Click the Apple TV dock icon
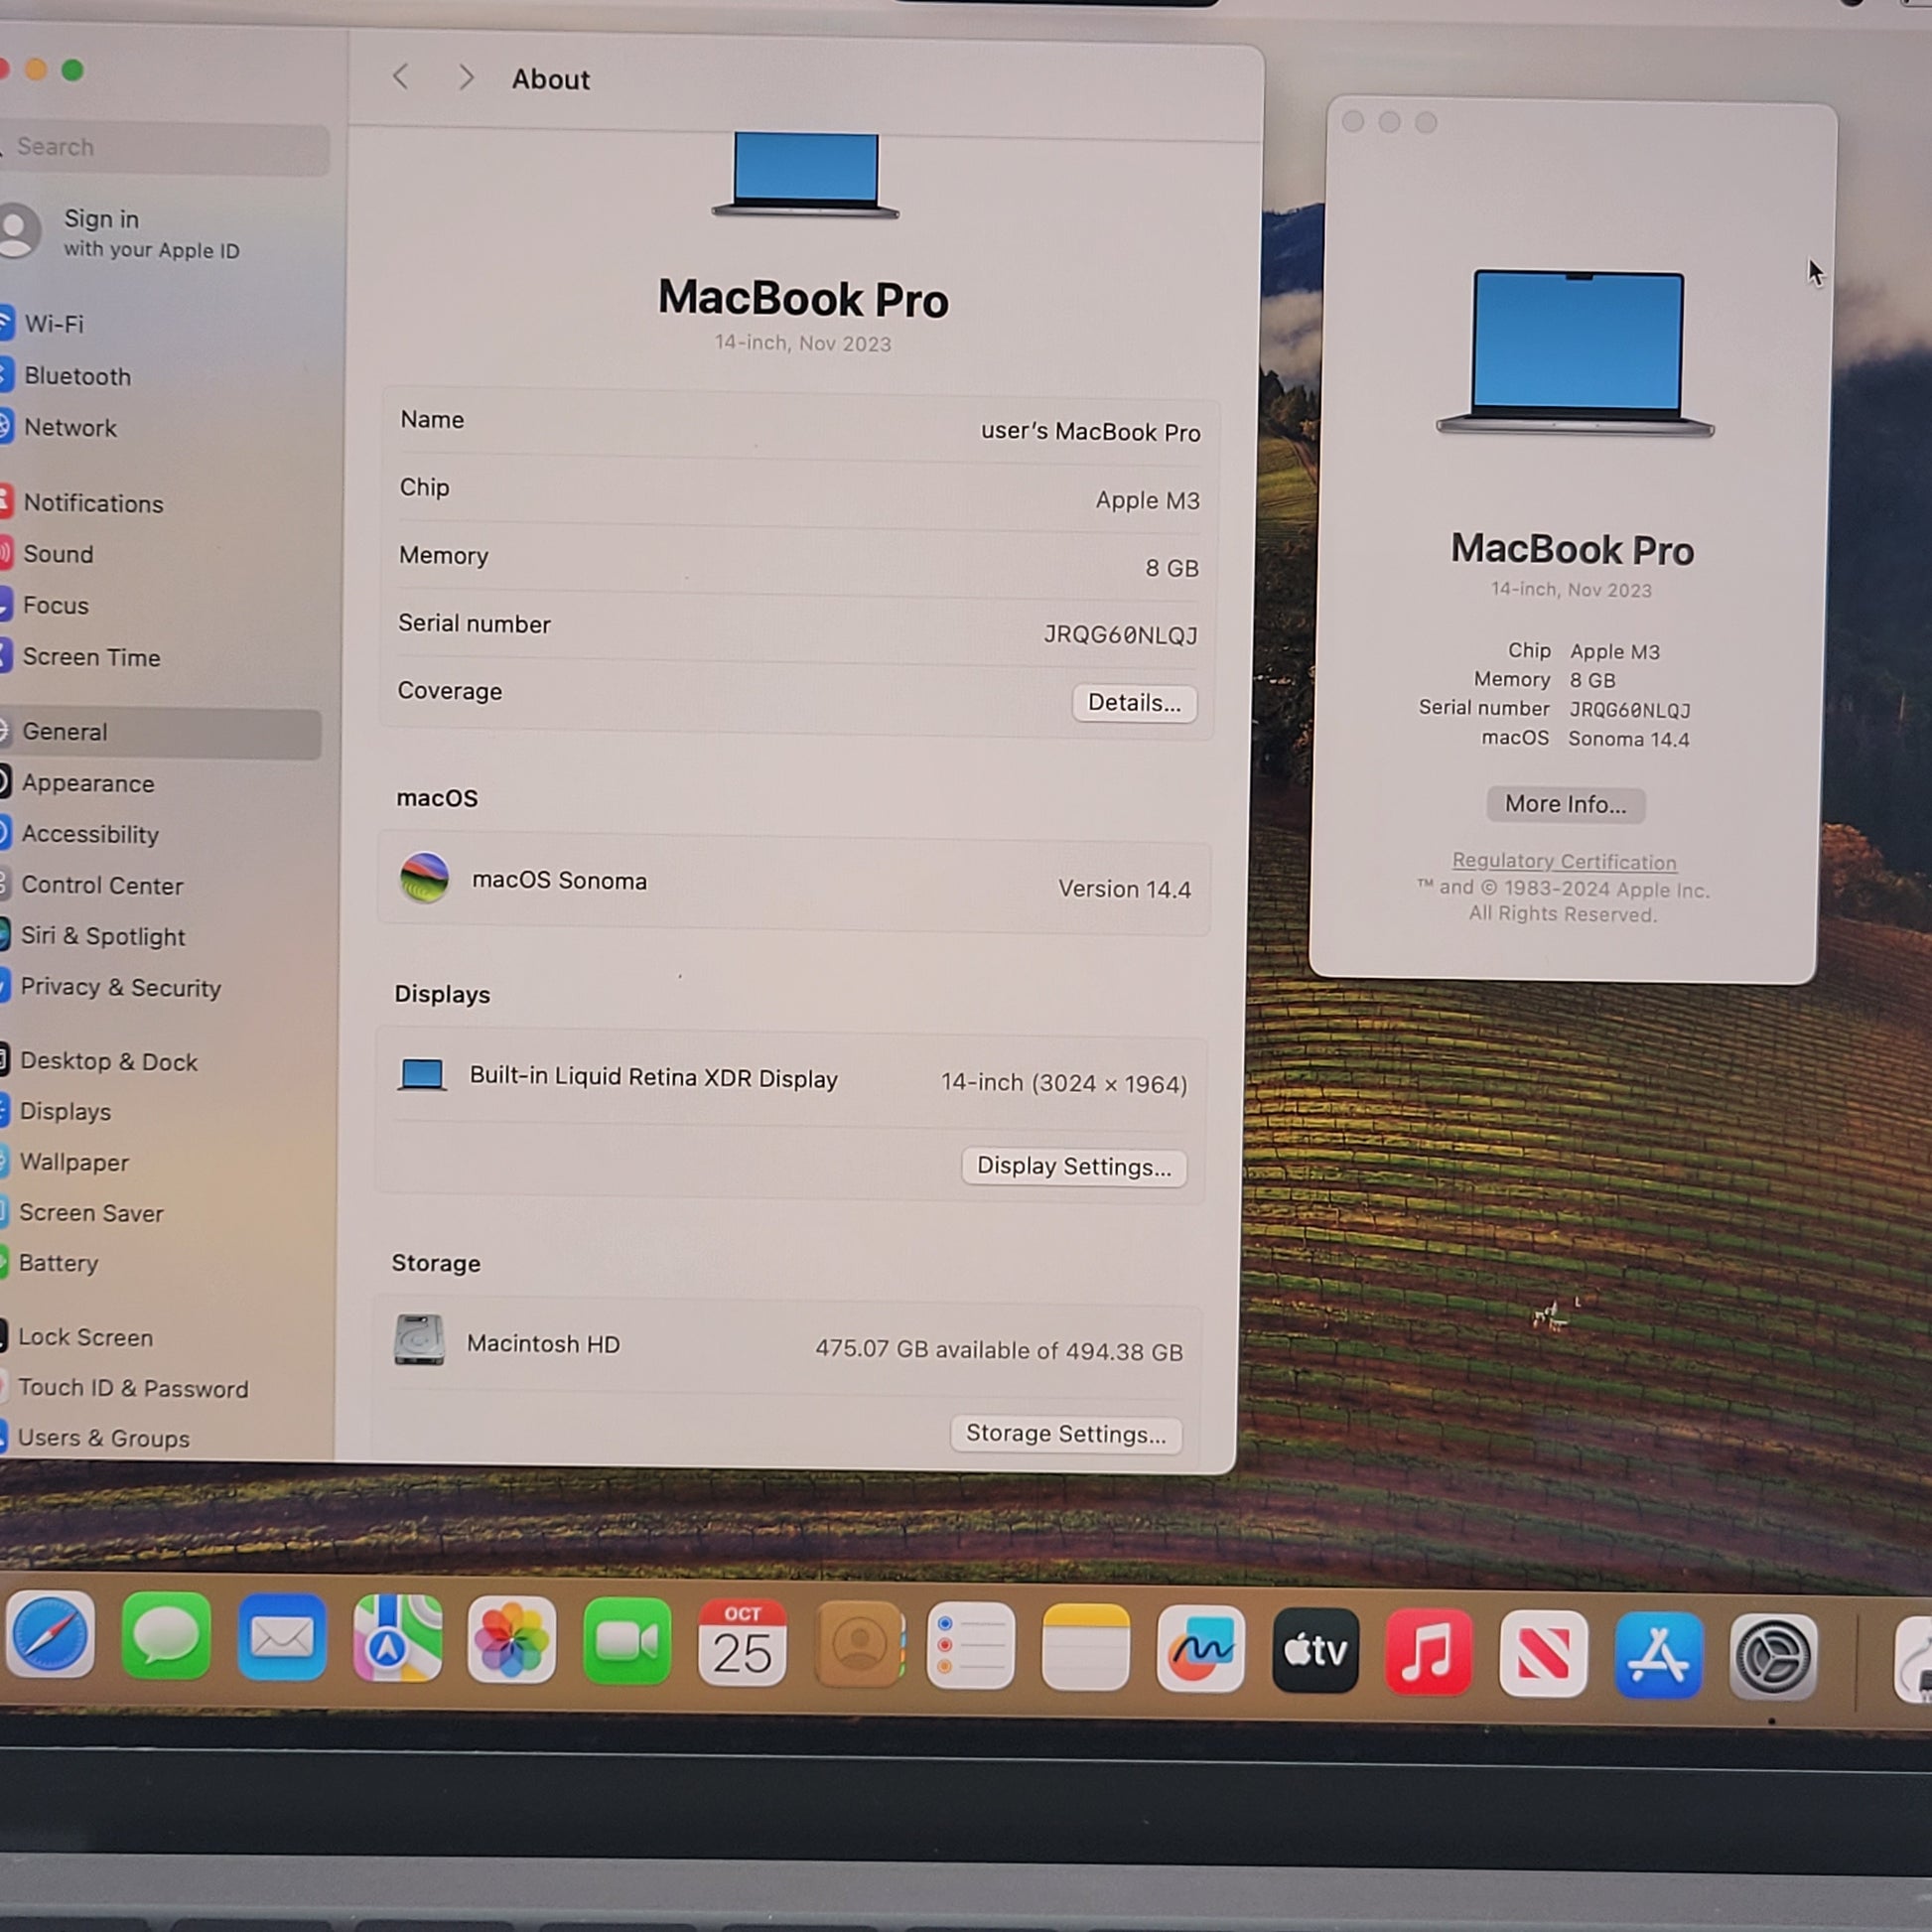1932x1932 pixels. tap(1314, 1650)
